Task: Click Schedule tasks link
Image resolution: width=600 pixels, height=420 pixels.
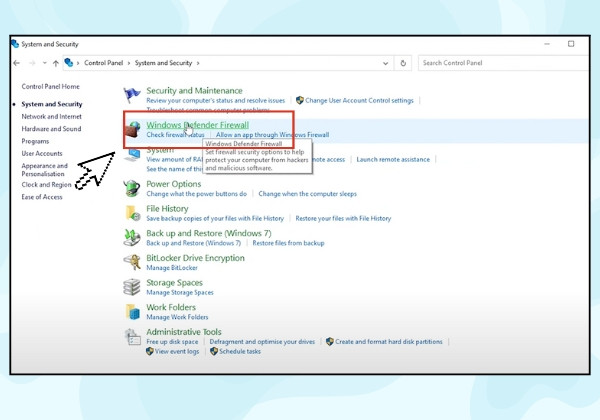Action: [240, 351]
